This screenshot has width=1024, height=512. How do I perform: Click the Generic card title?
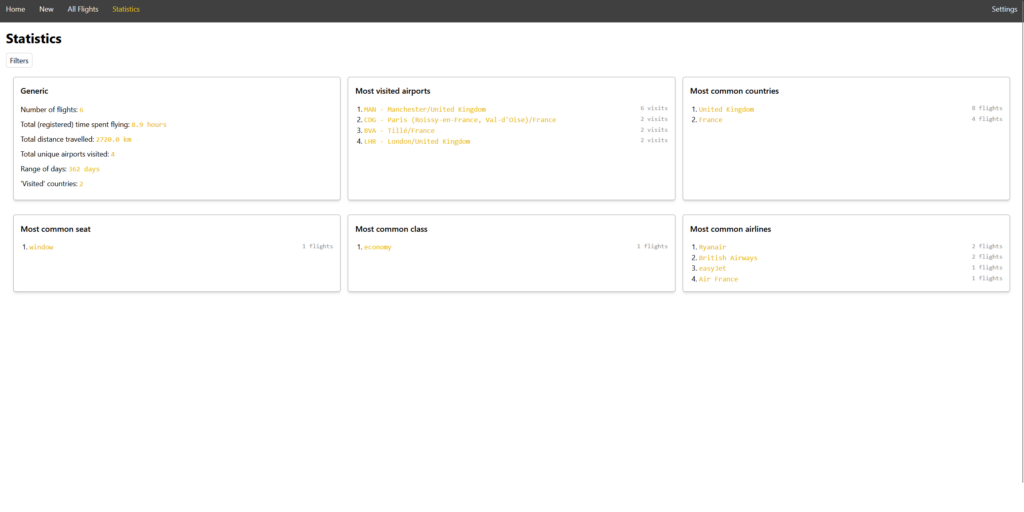[x=34, y=91]
